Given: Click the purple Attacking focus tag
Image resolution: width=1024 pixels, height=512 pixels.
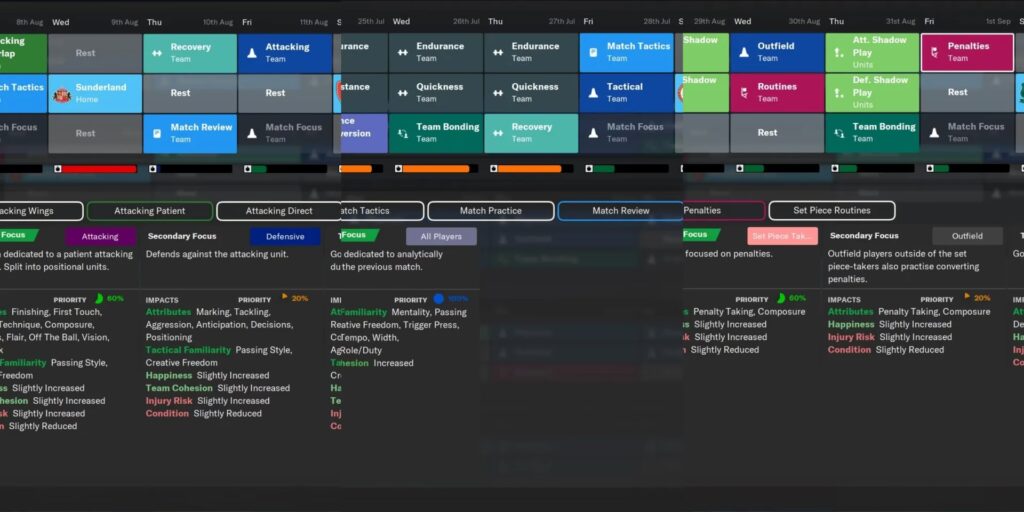Looking at the screenshot, I should [100, 237].
